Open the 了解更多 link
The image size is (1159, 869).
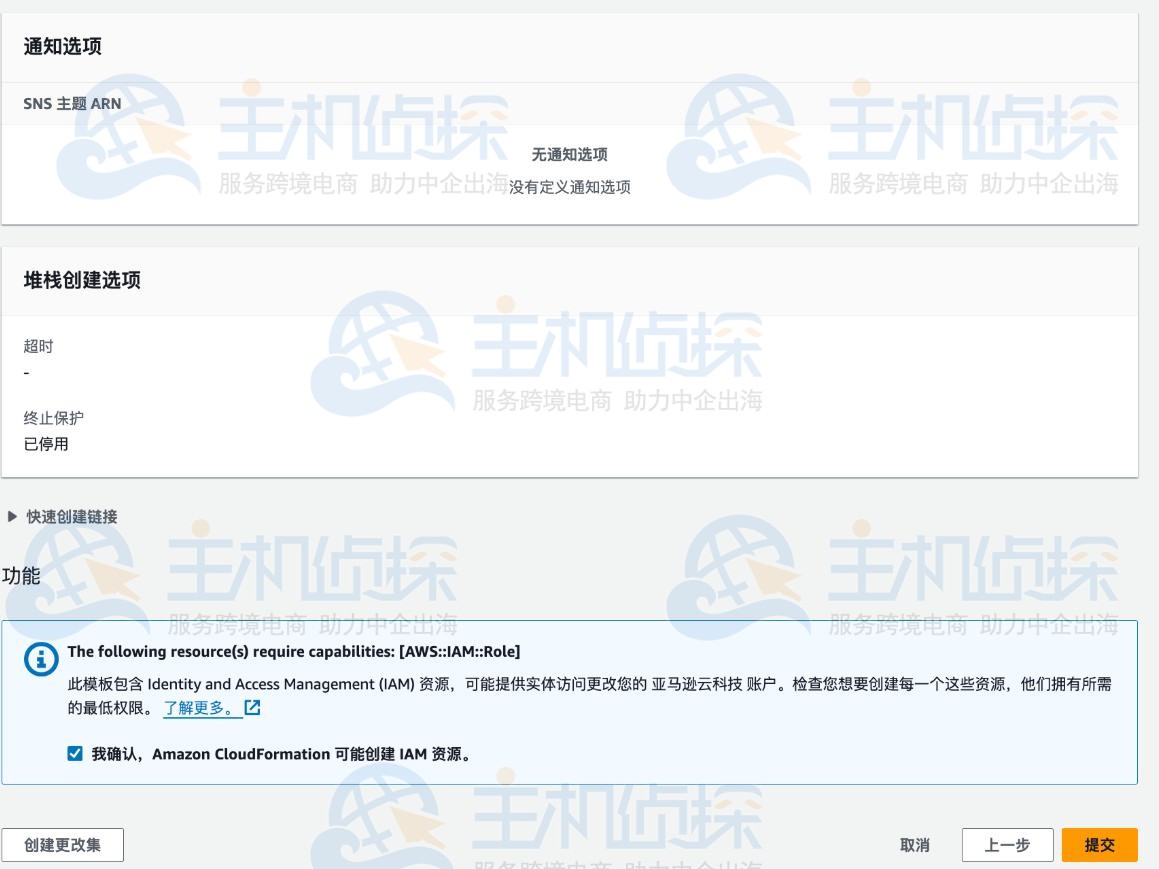click(x=202, y=708)
